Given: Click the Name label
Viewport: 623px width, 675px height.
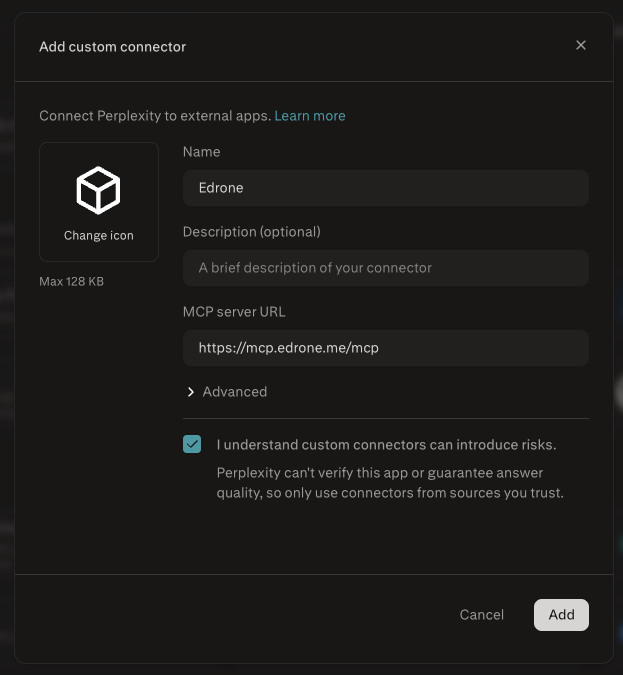Looking at the screenshot, I should [x=201, y=152].
